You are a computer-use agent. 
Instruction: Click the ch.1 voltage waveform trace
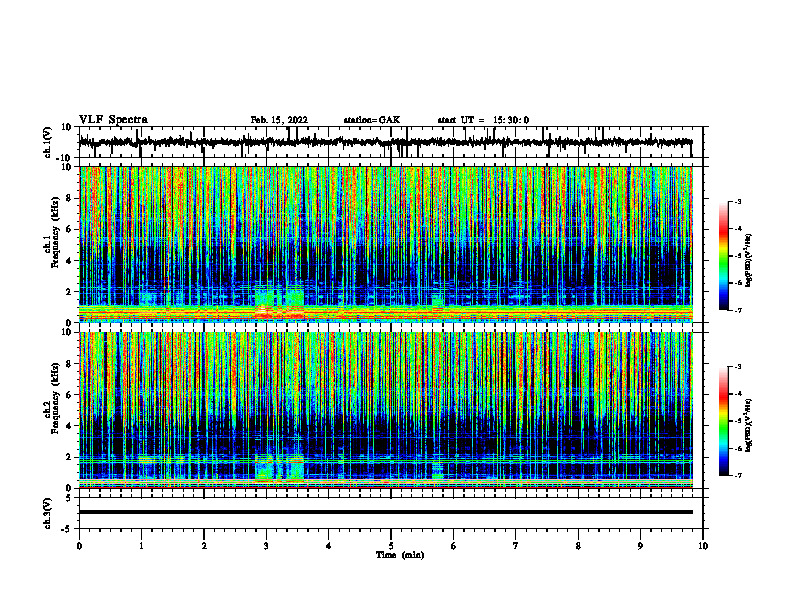[x=386, y=142]
